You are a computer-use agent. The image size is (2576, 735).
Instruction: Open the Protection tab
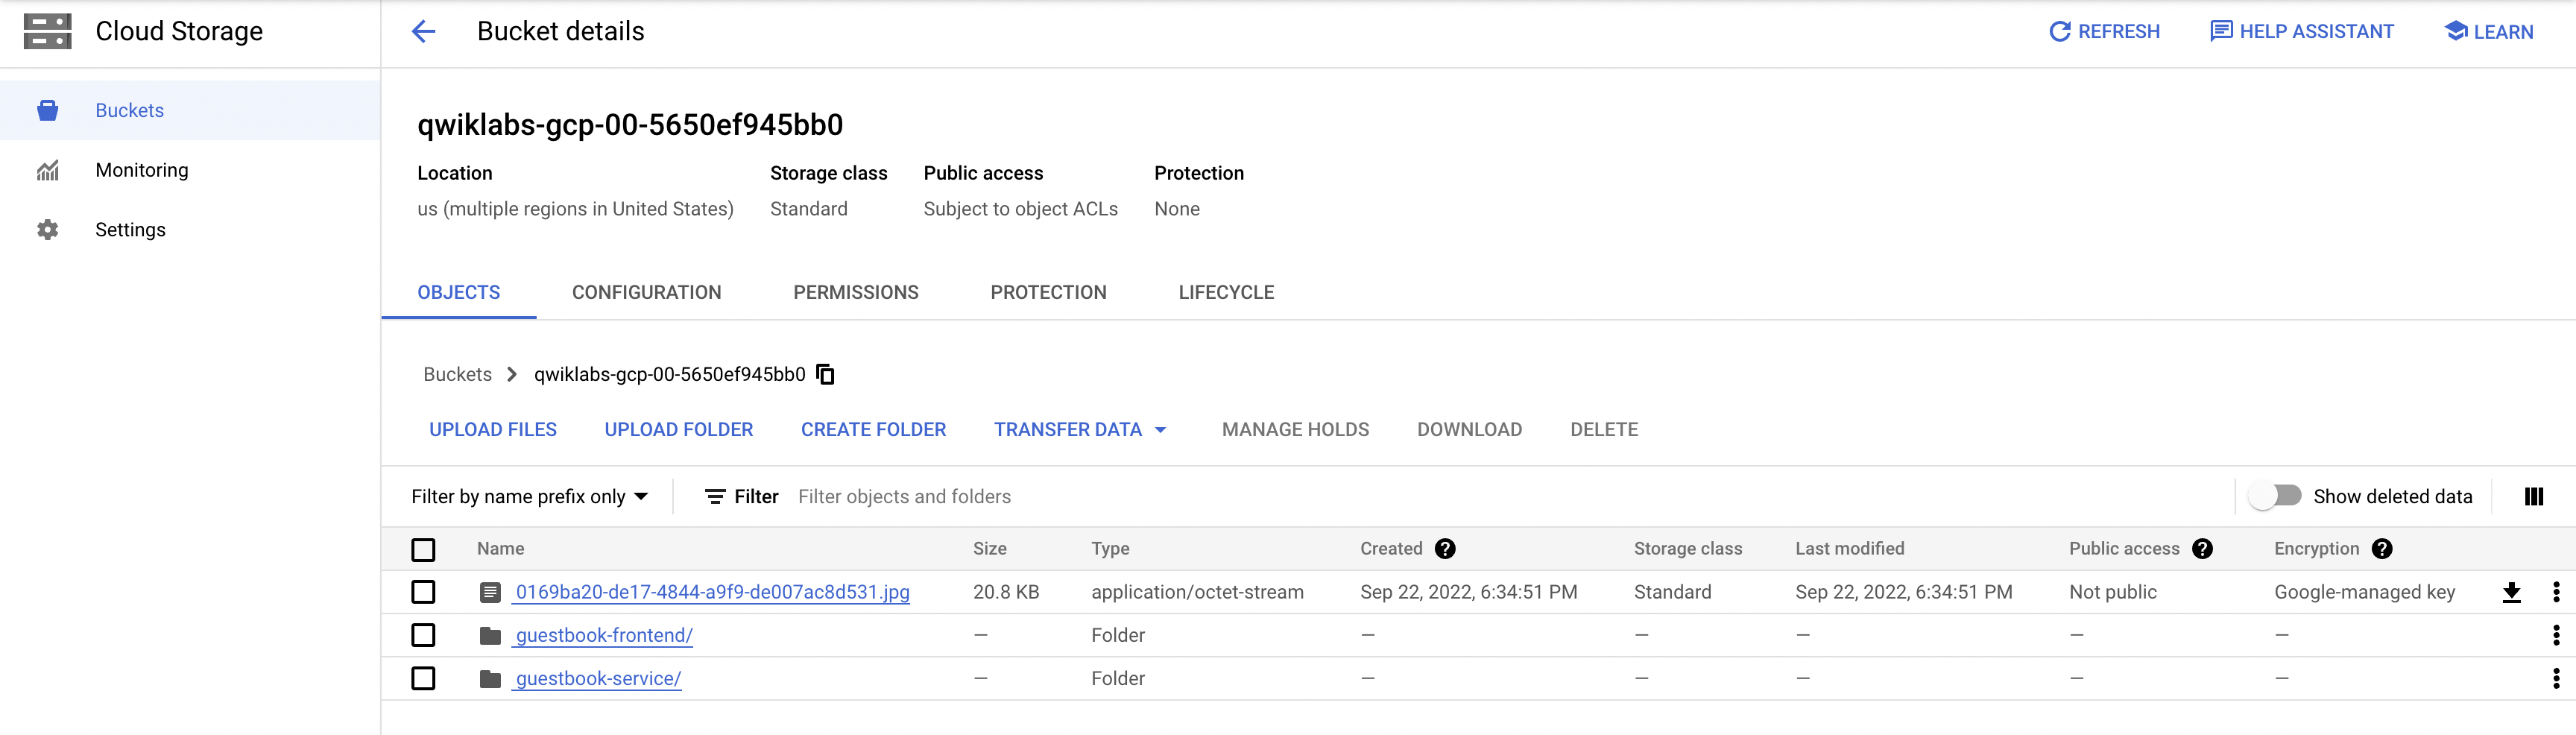click(x=1048, y=293)
